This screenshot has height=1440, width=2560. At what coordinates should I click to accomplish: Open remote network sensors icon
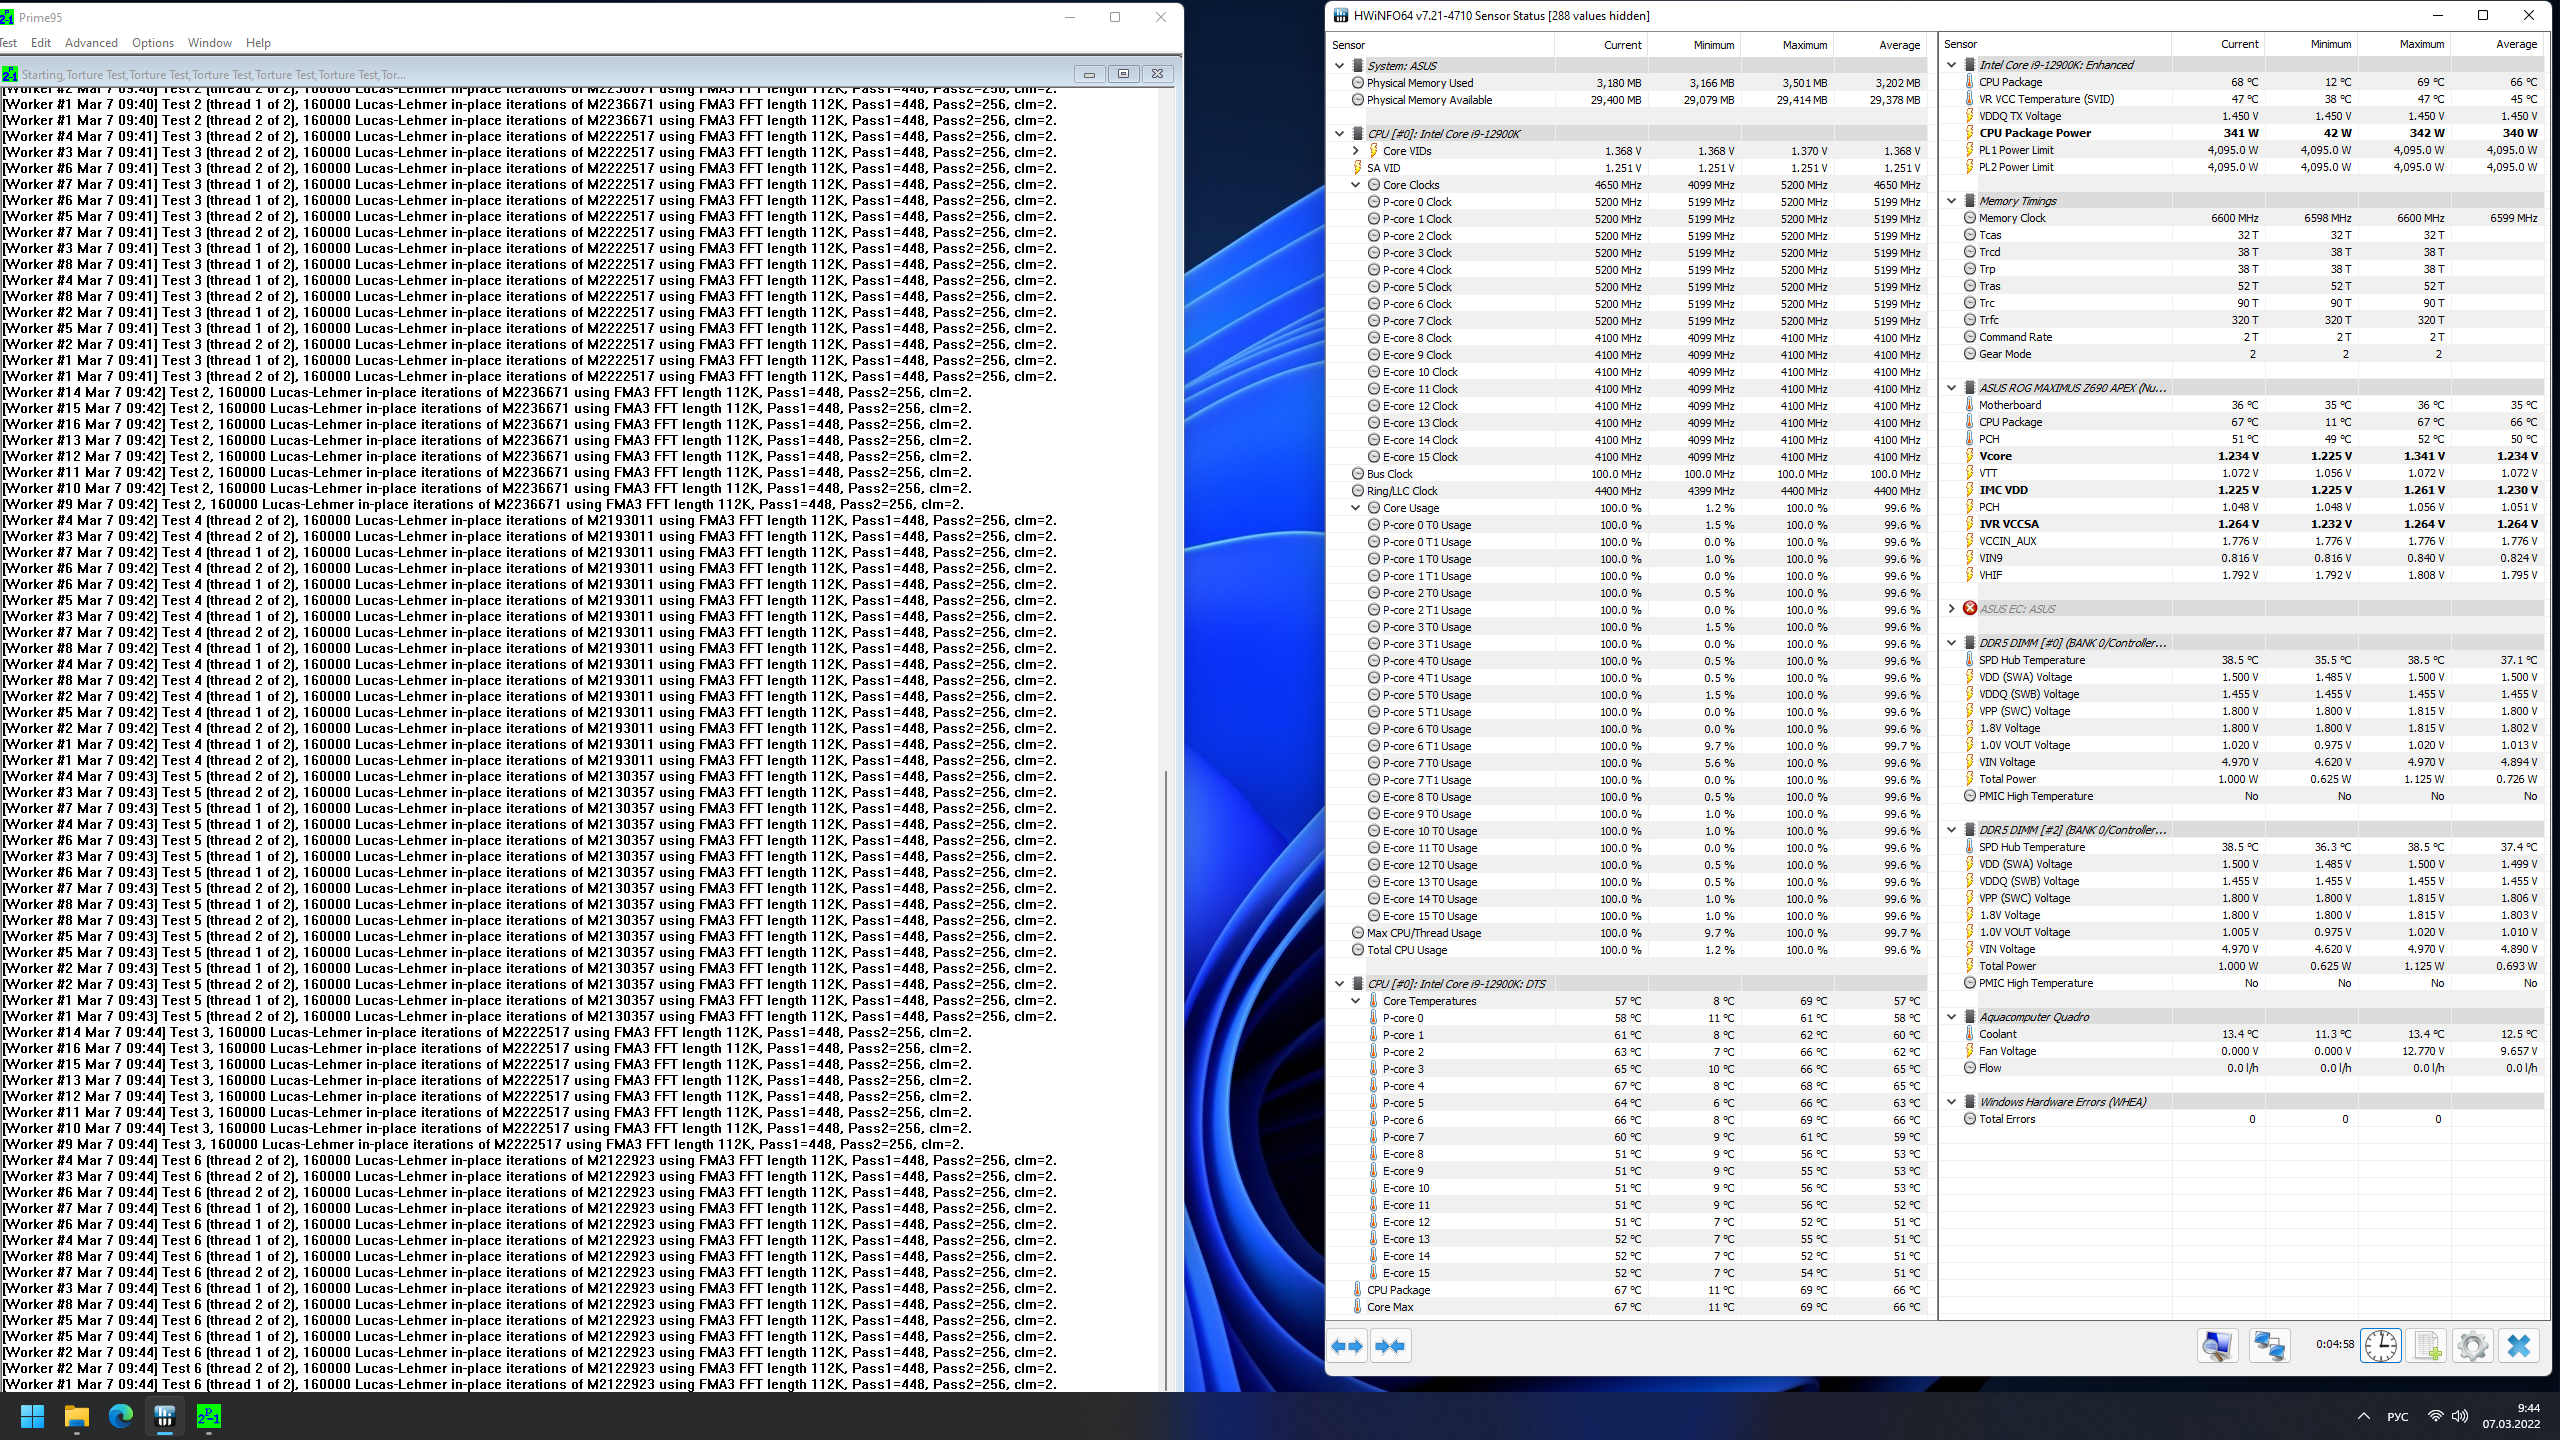pyautogui.click(x=2269, y=1346)
